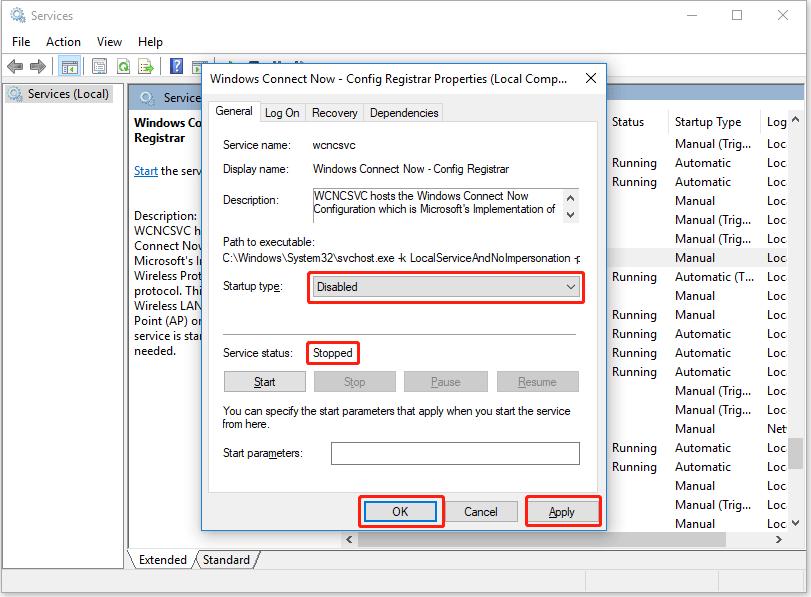
Task: Click the horizontal scrollbar thumb under the list
Action: point(542,540)
